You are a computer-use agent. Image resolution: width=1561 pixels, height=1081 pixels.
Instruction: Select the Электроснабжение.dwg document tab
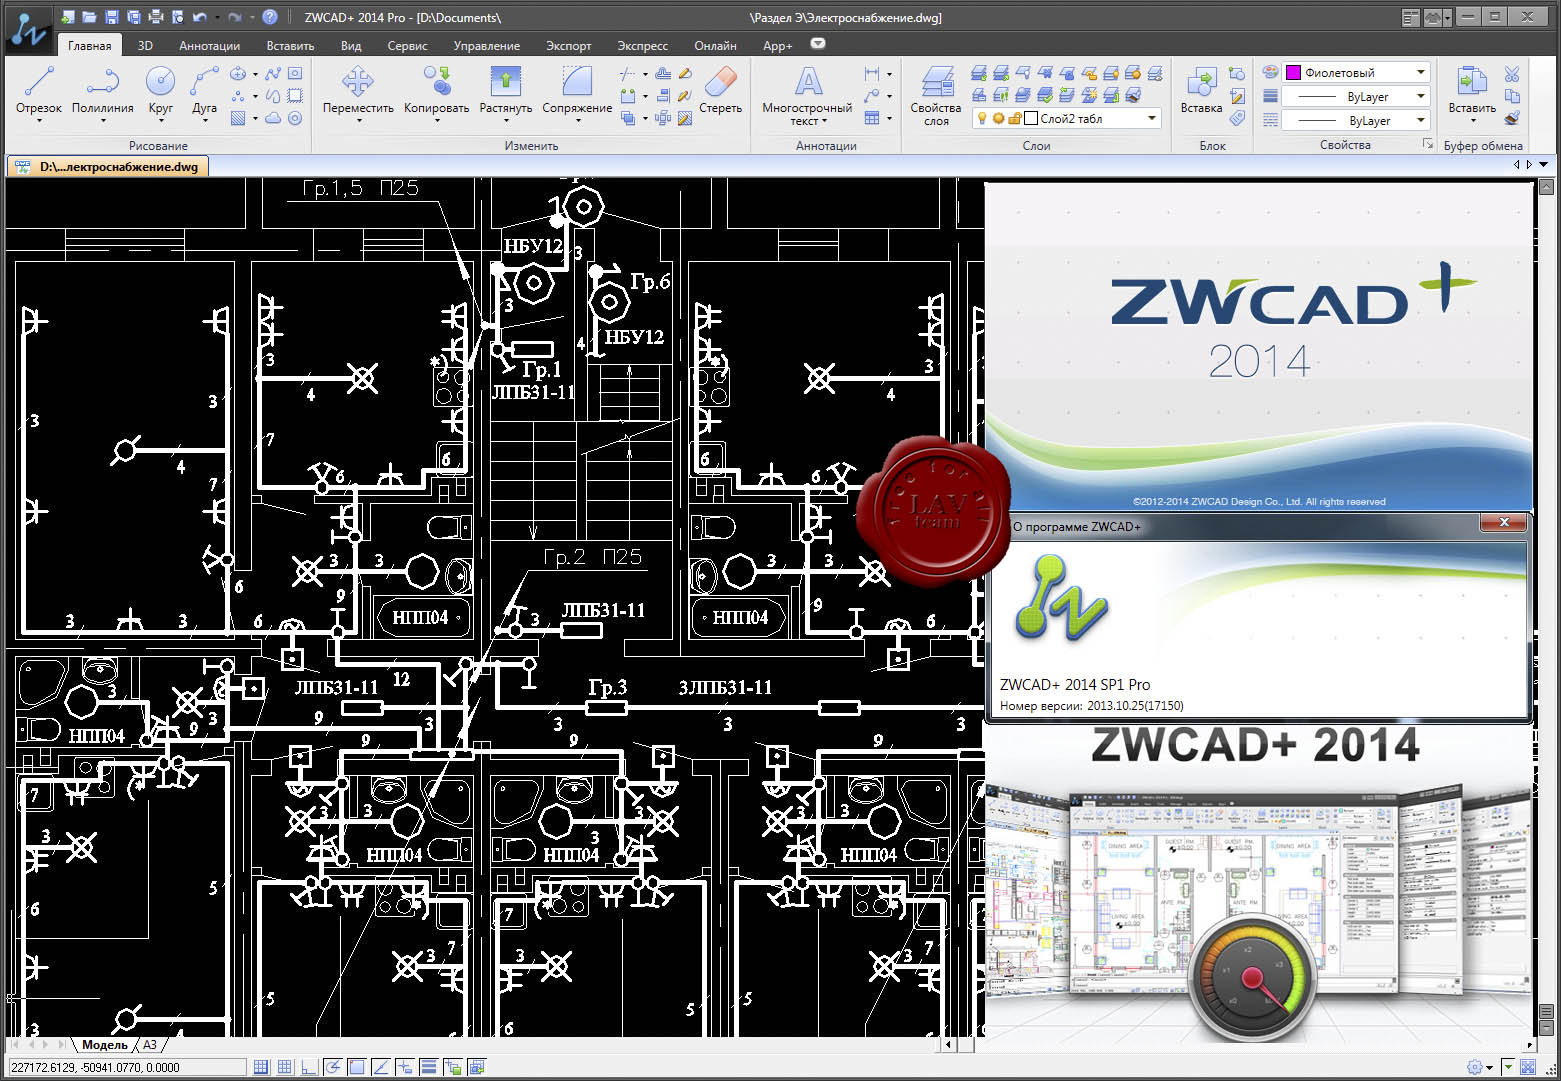(x=108, y=167)
